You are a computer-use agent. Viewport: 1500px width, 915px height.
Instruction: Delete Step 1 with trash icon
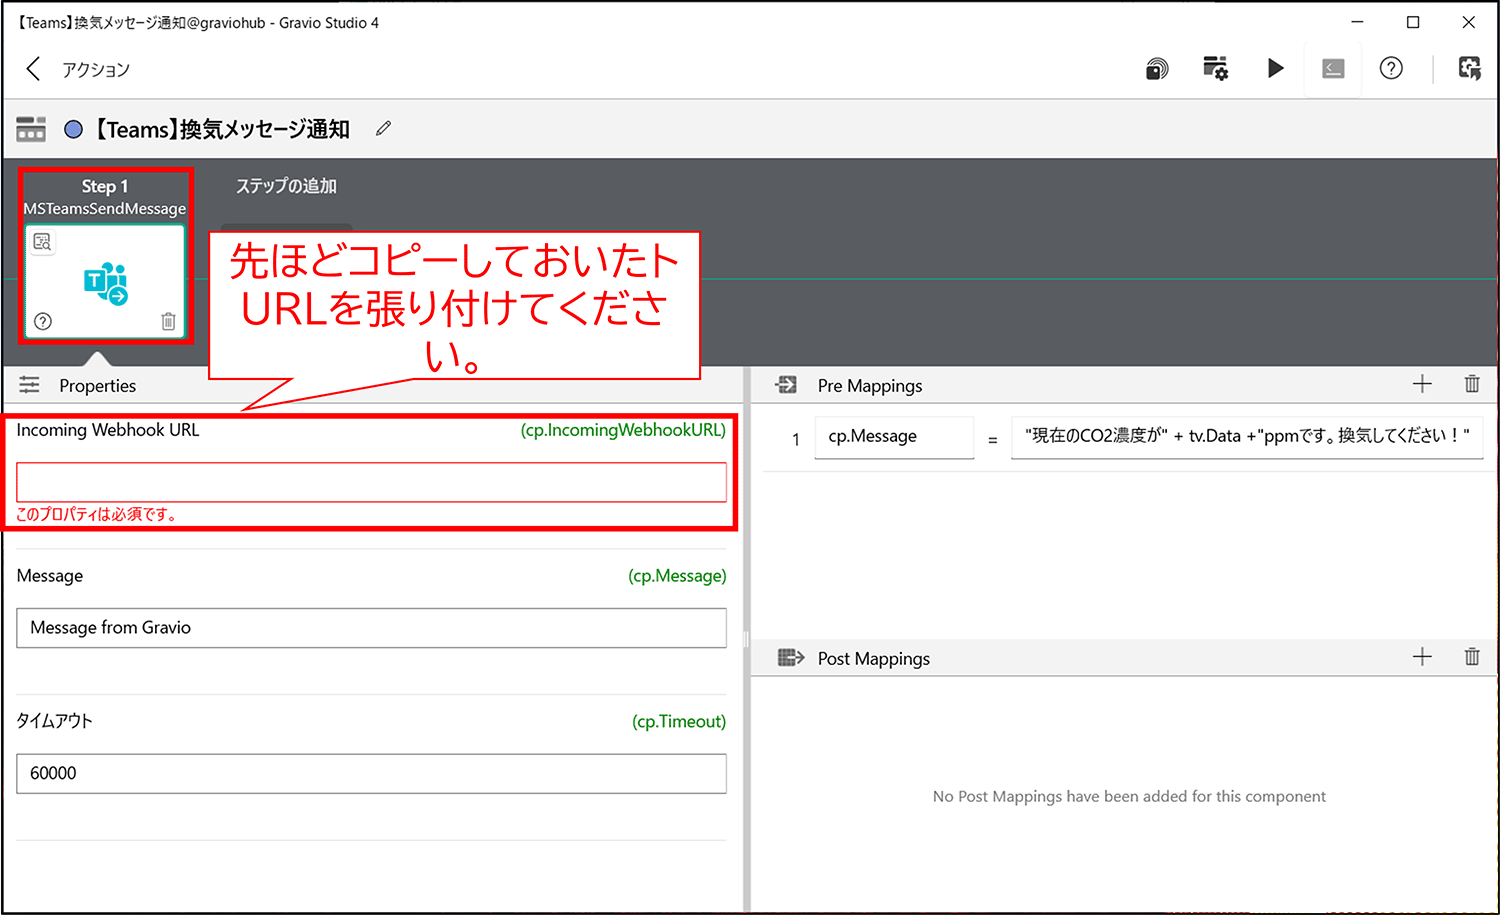168,321
